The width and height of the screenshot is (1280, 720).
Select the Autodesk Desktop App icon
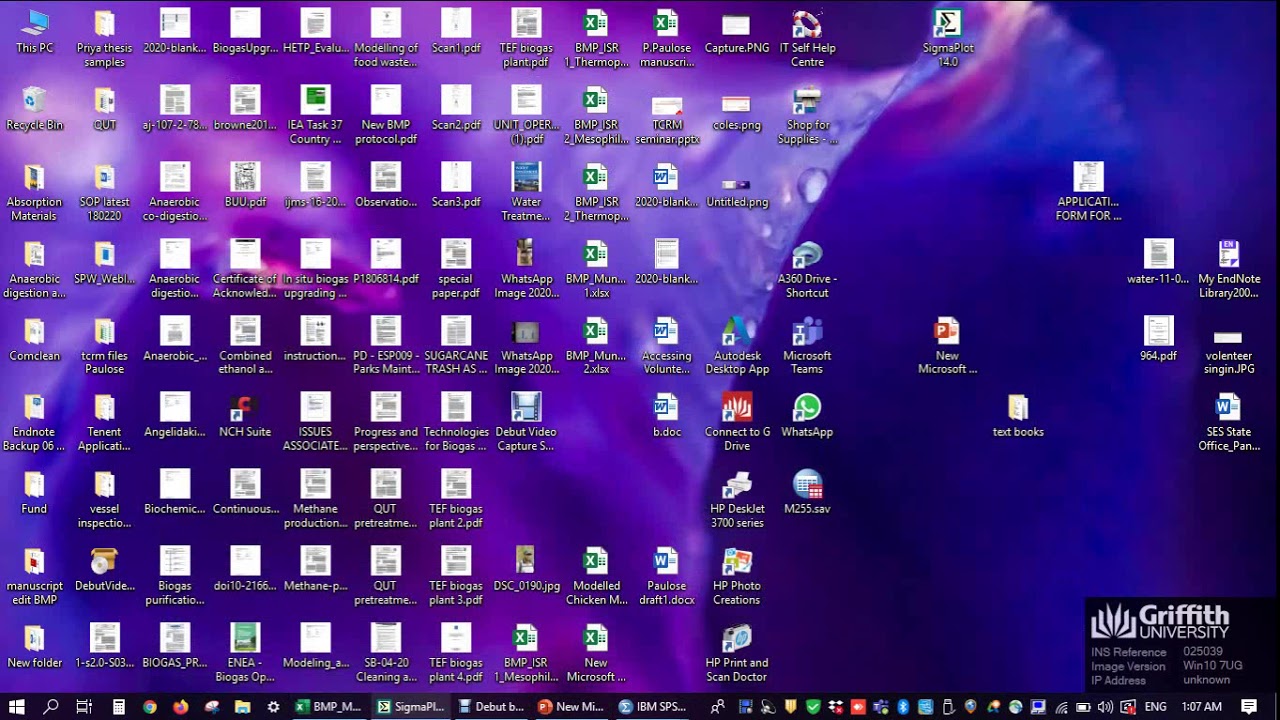coord(737,346)
